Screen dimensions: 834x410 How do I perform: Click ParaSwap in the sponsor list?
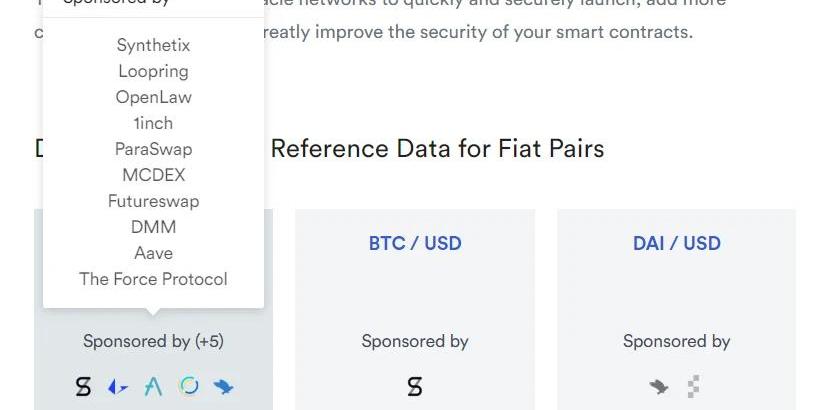tap(153, 149)
